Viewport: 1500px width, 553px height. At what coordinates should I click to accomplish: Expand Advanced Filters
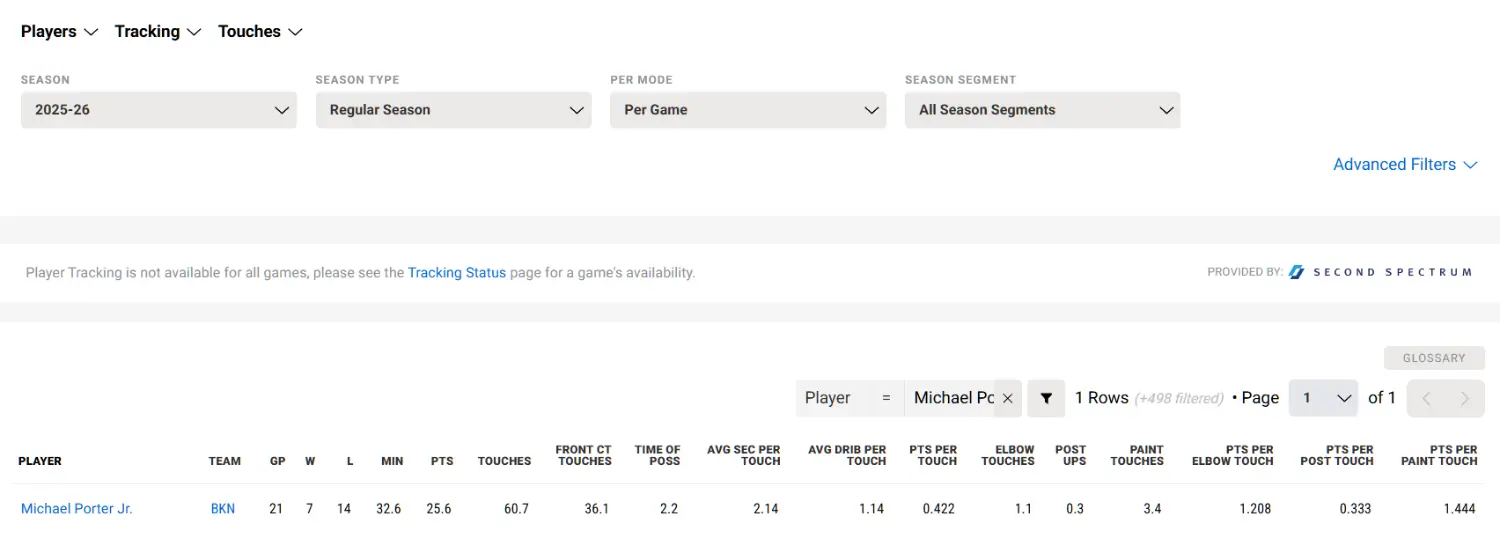1405,164
